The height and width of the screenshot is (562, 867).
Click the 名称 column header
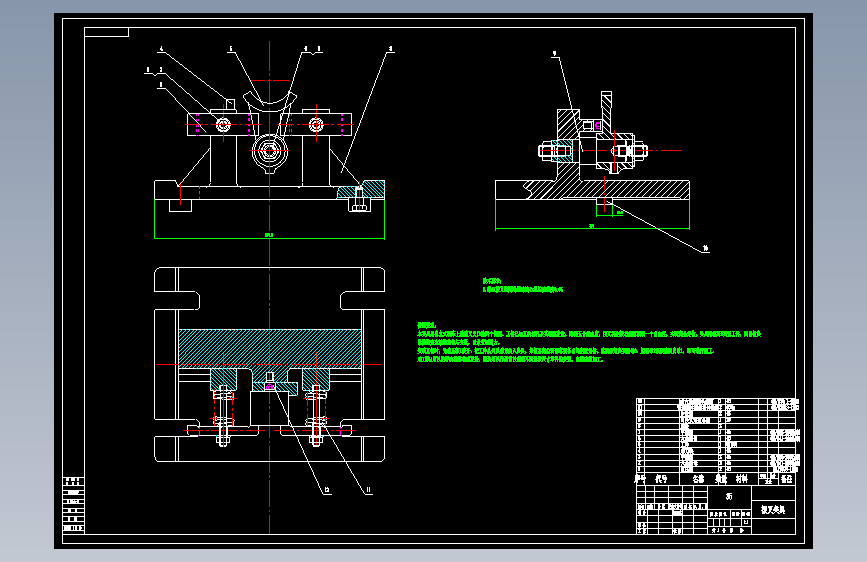point(698,478)
